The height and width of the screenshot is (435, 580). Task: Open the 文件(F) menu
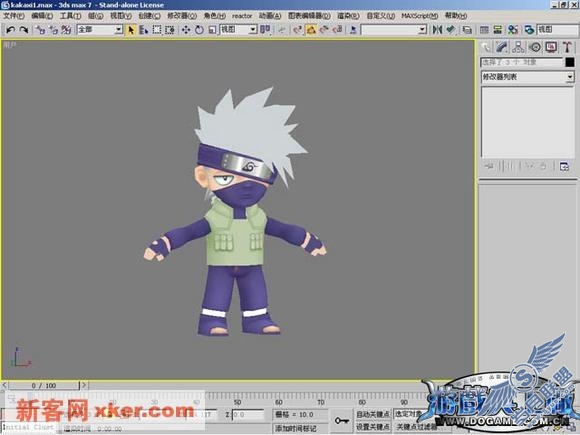(x=14, y=16)
